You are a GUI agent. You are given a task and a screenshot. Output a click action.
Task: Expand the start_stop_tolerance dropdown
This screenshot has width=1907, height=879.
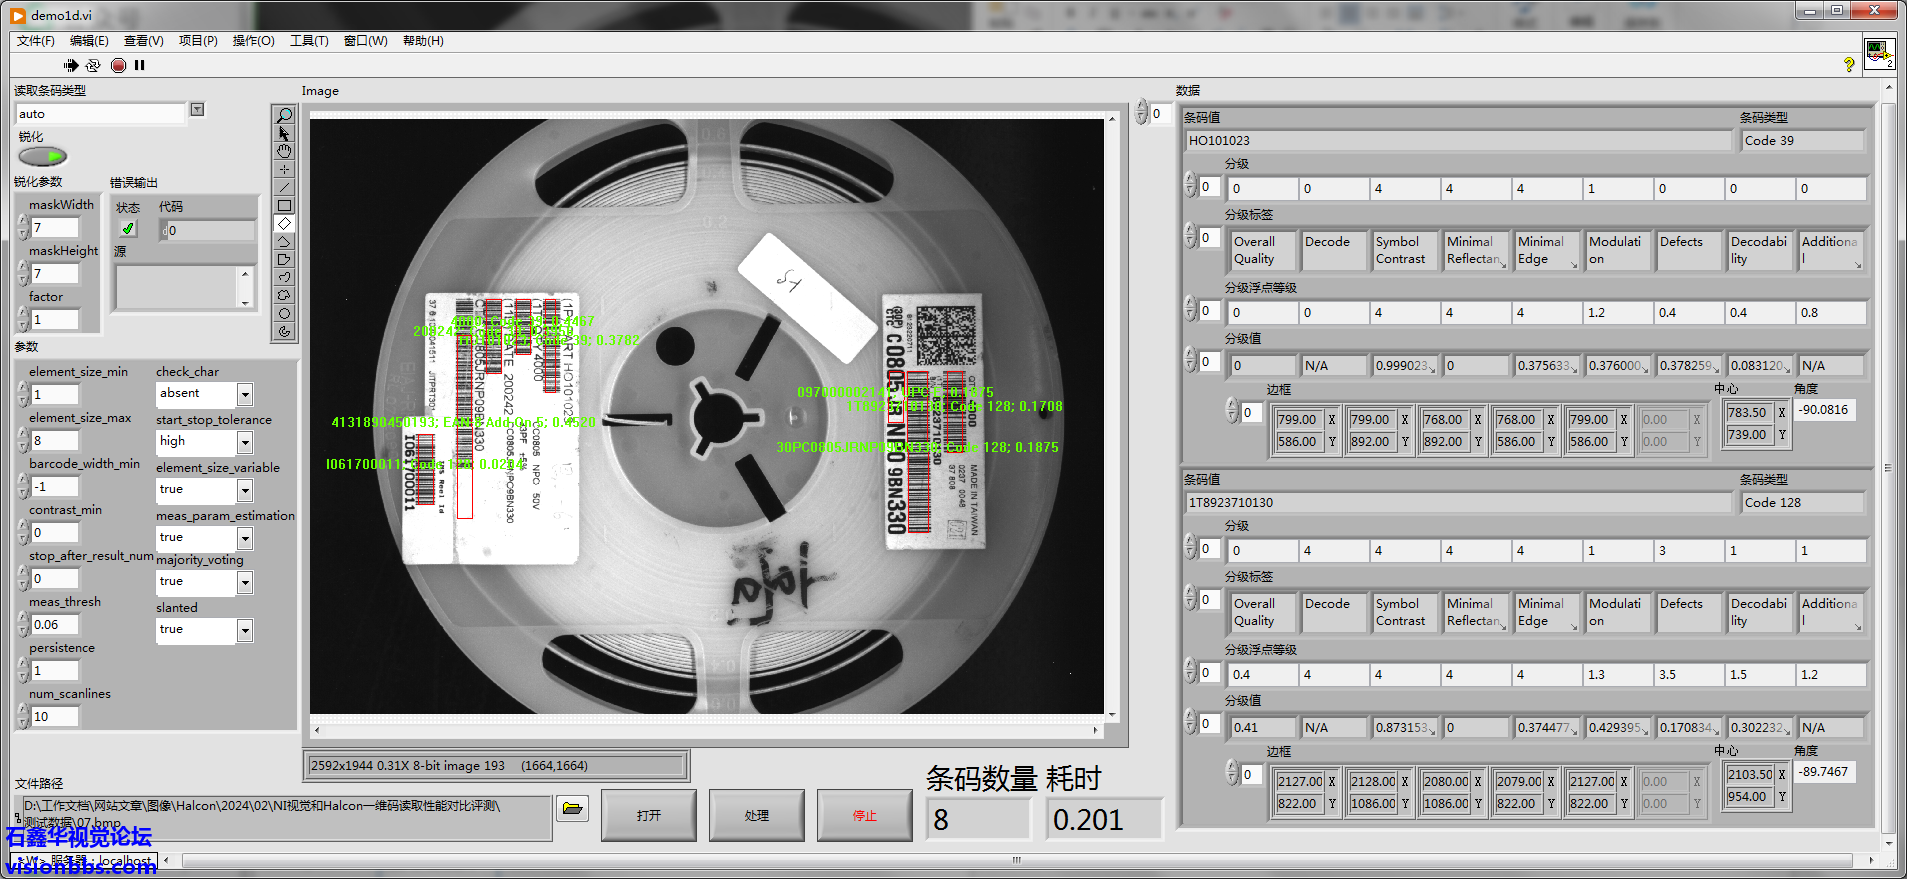[245, 442]
